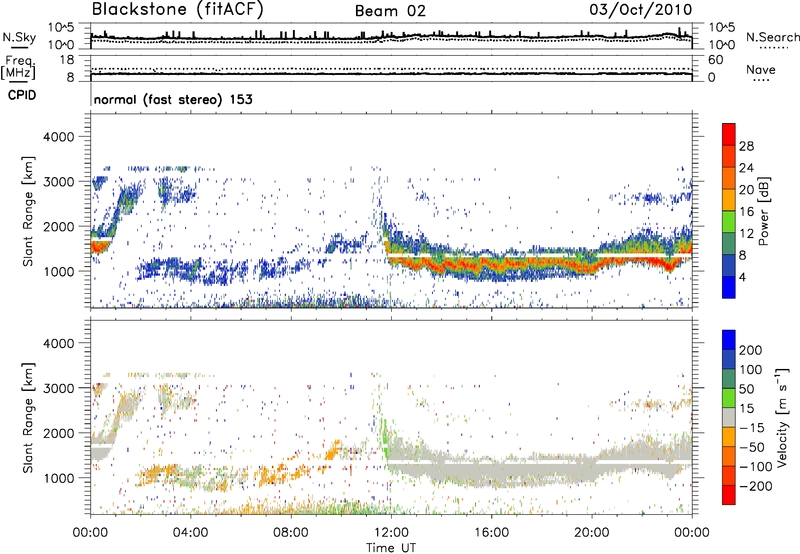Click the "N.Search" legend label
Screen dimensions: 800x554
(x=772, y=37)
